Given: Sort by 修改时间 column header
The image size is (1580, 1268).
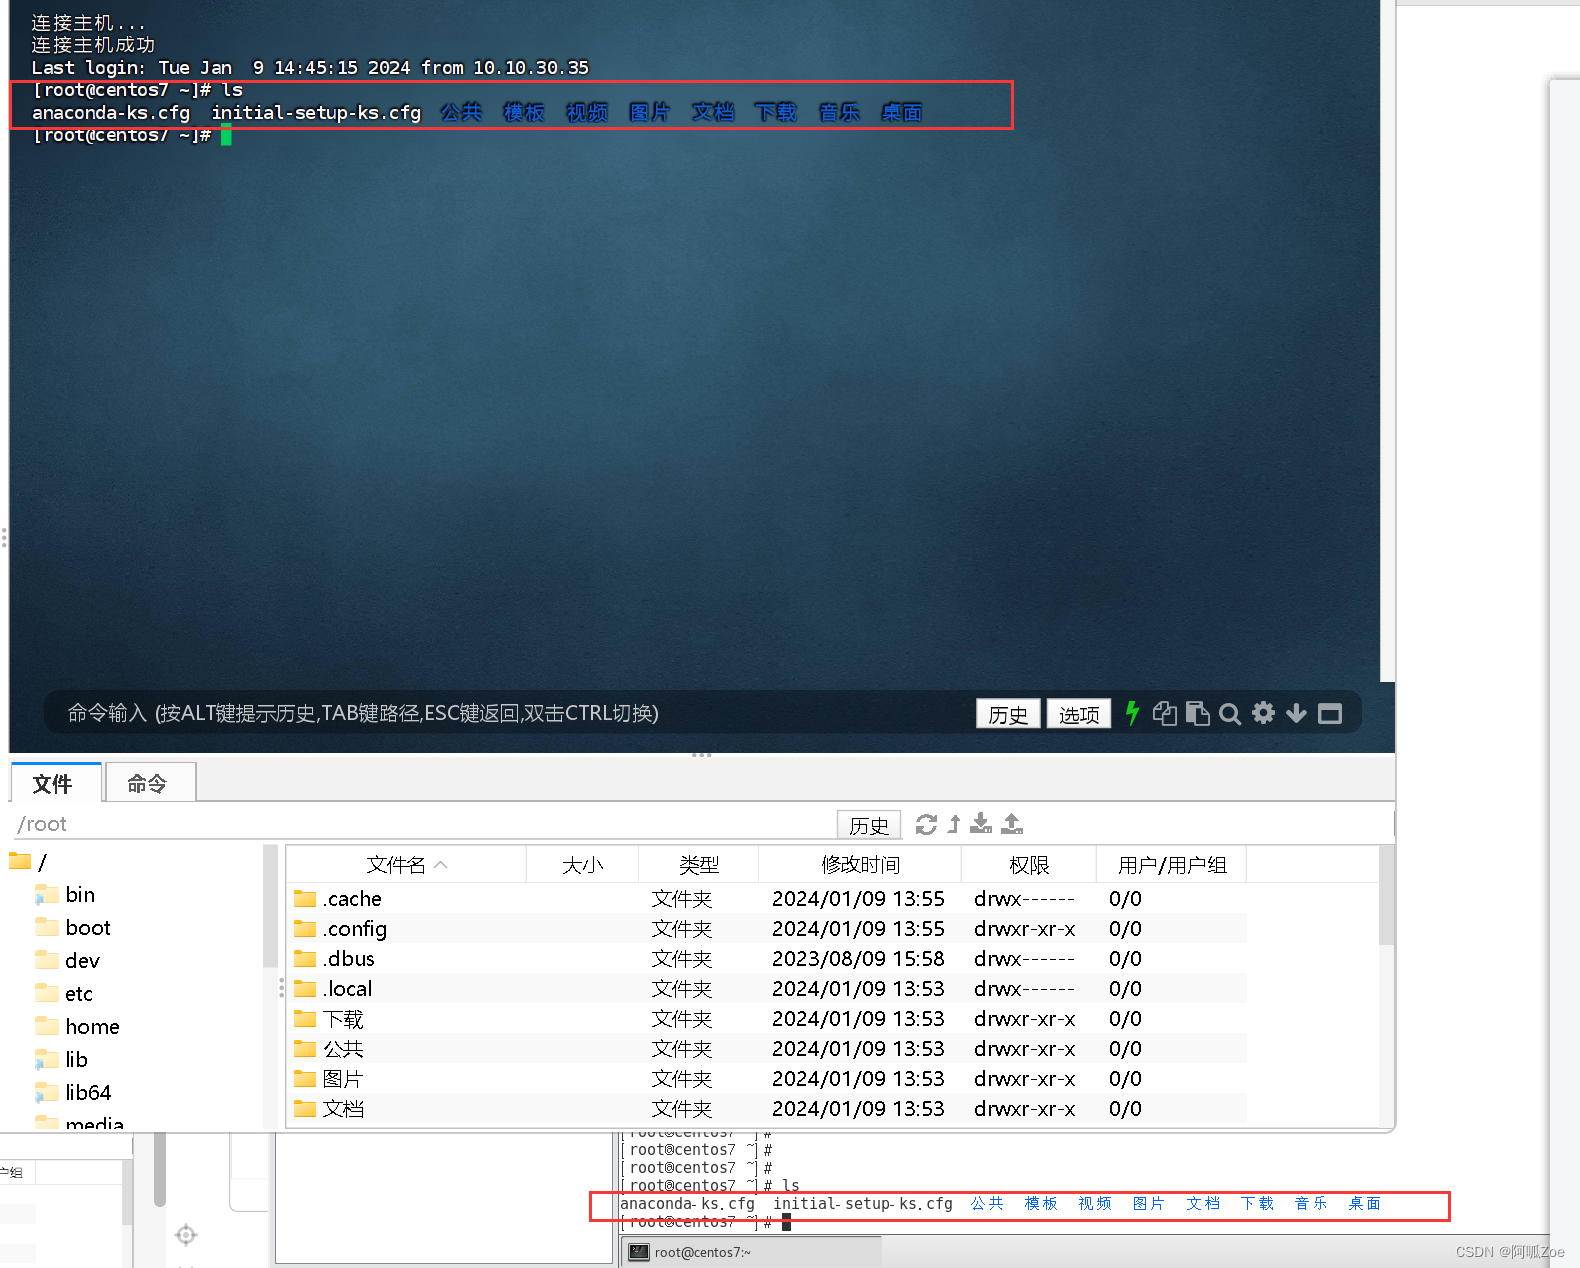Looking at the screenshot, I should coord(860,865).
